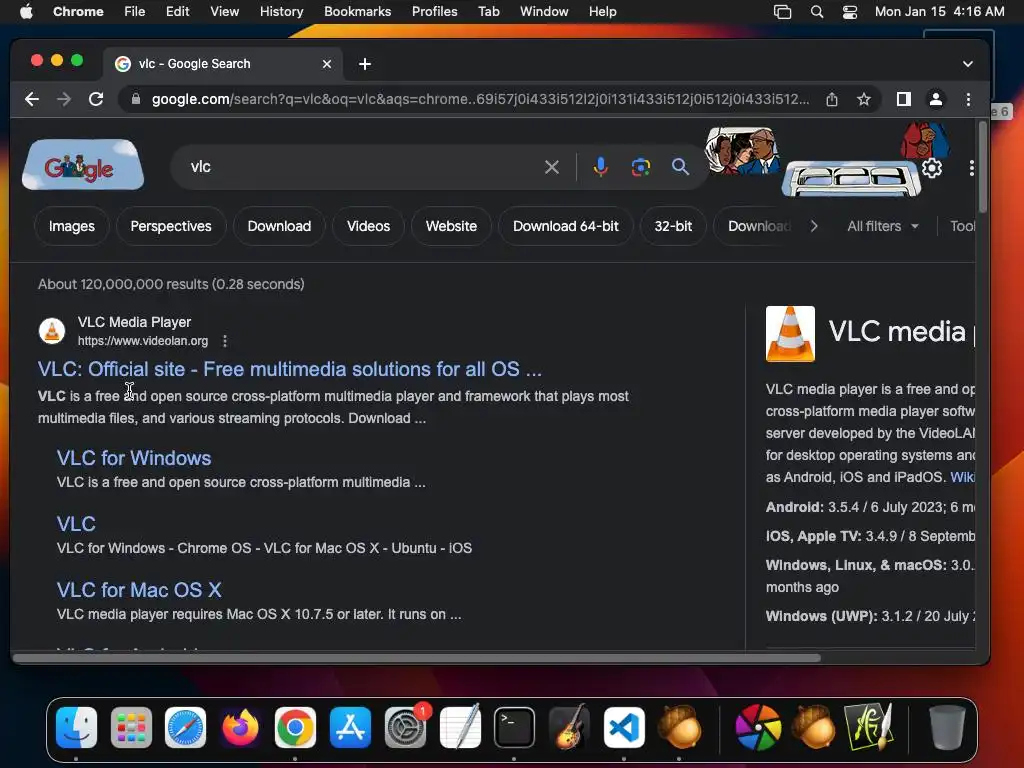Viewport: 1024px width, 768px height.
Task: Reload the Google search page
Action: tap(96, 99)
